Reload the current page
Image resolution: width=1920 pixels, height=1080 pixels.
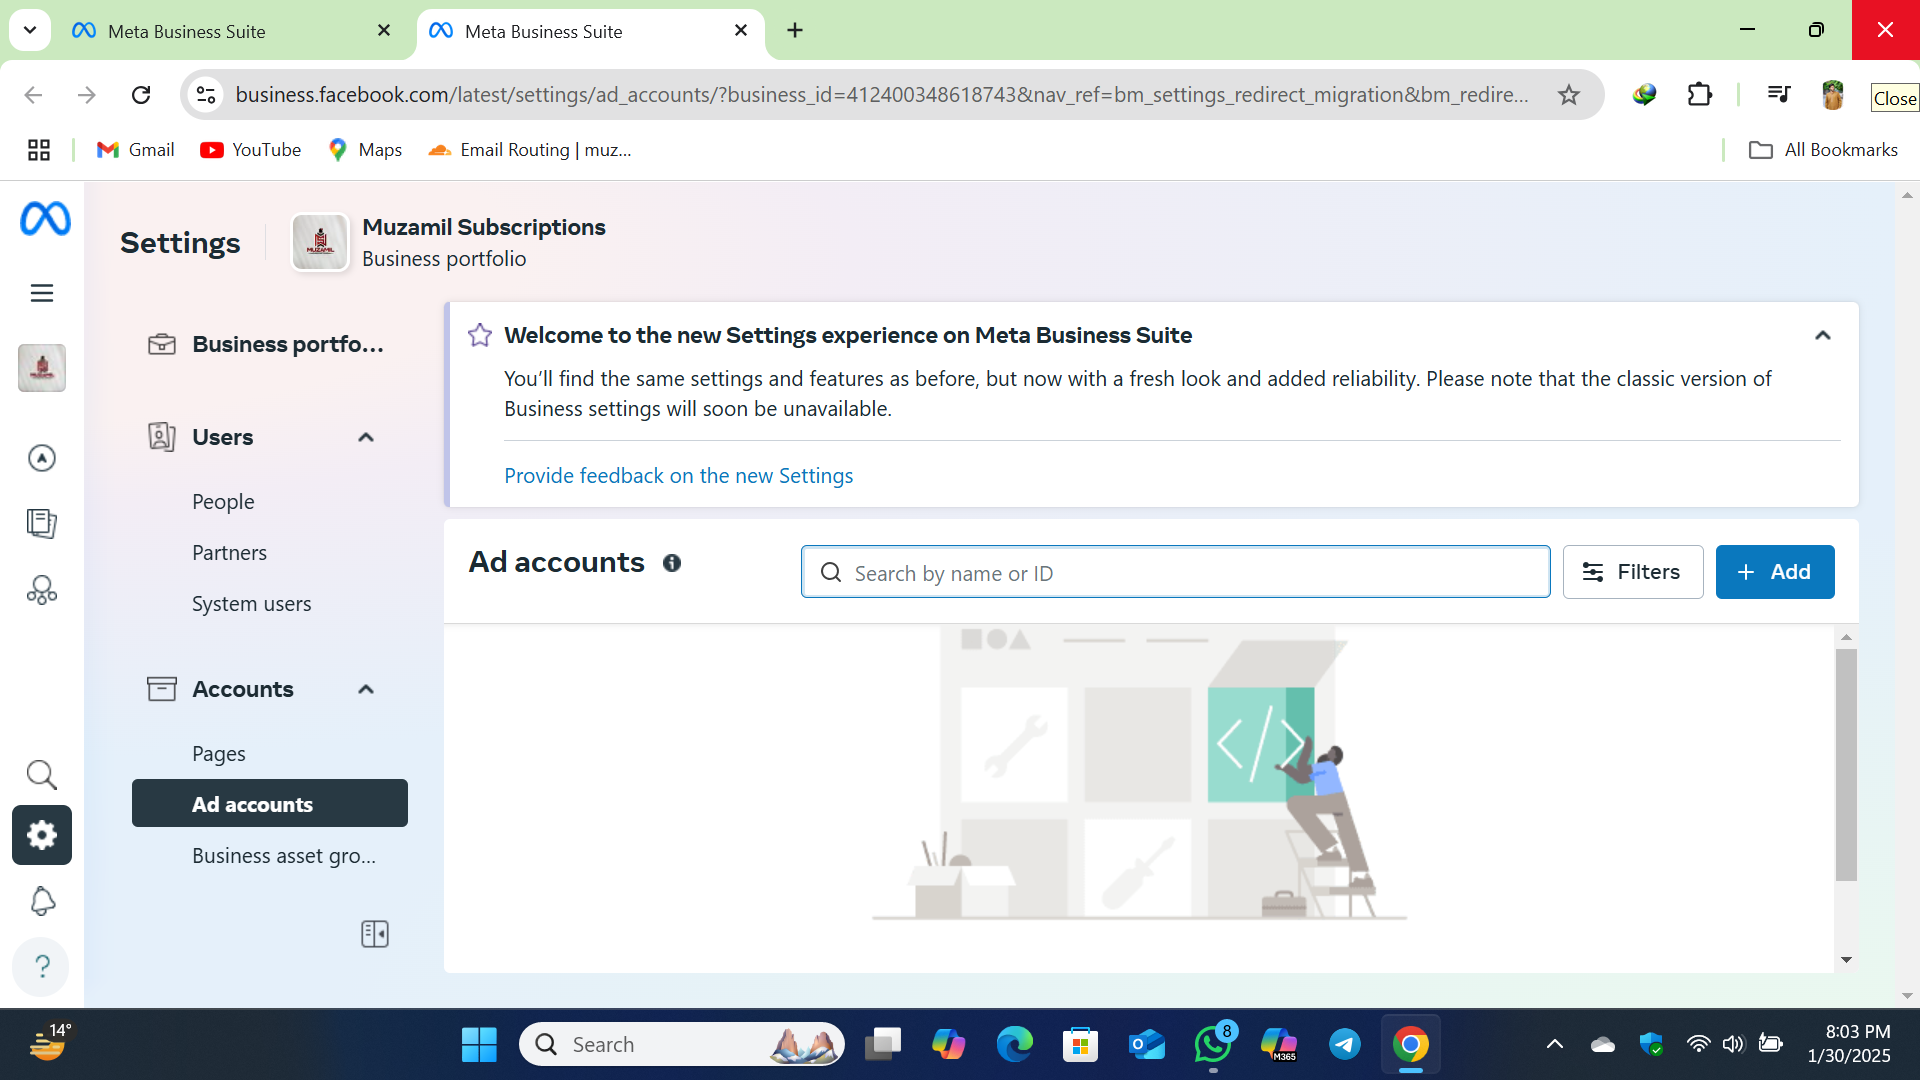[x=141, y=95]
